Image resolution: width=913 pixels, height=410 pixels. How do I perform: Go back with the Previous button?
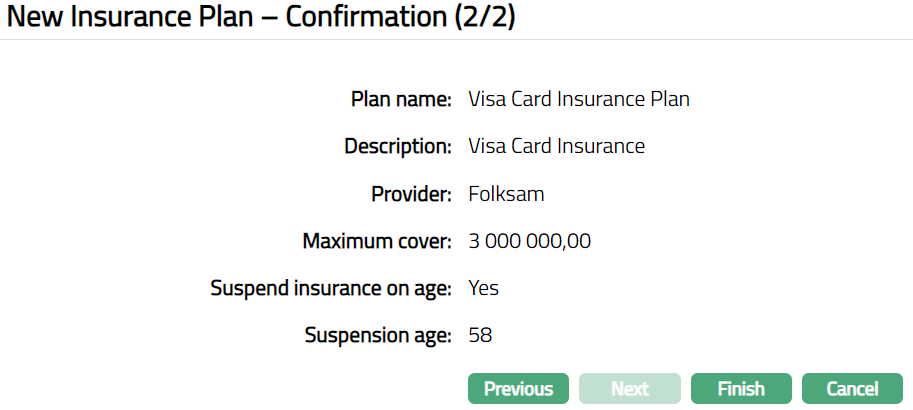click(518, 389)
